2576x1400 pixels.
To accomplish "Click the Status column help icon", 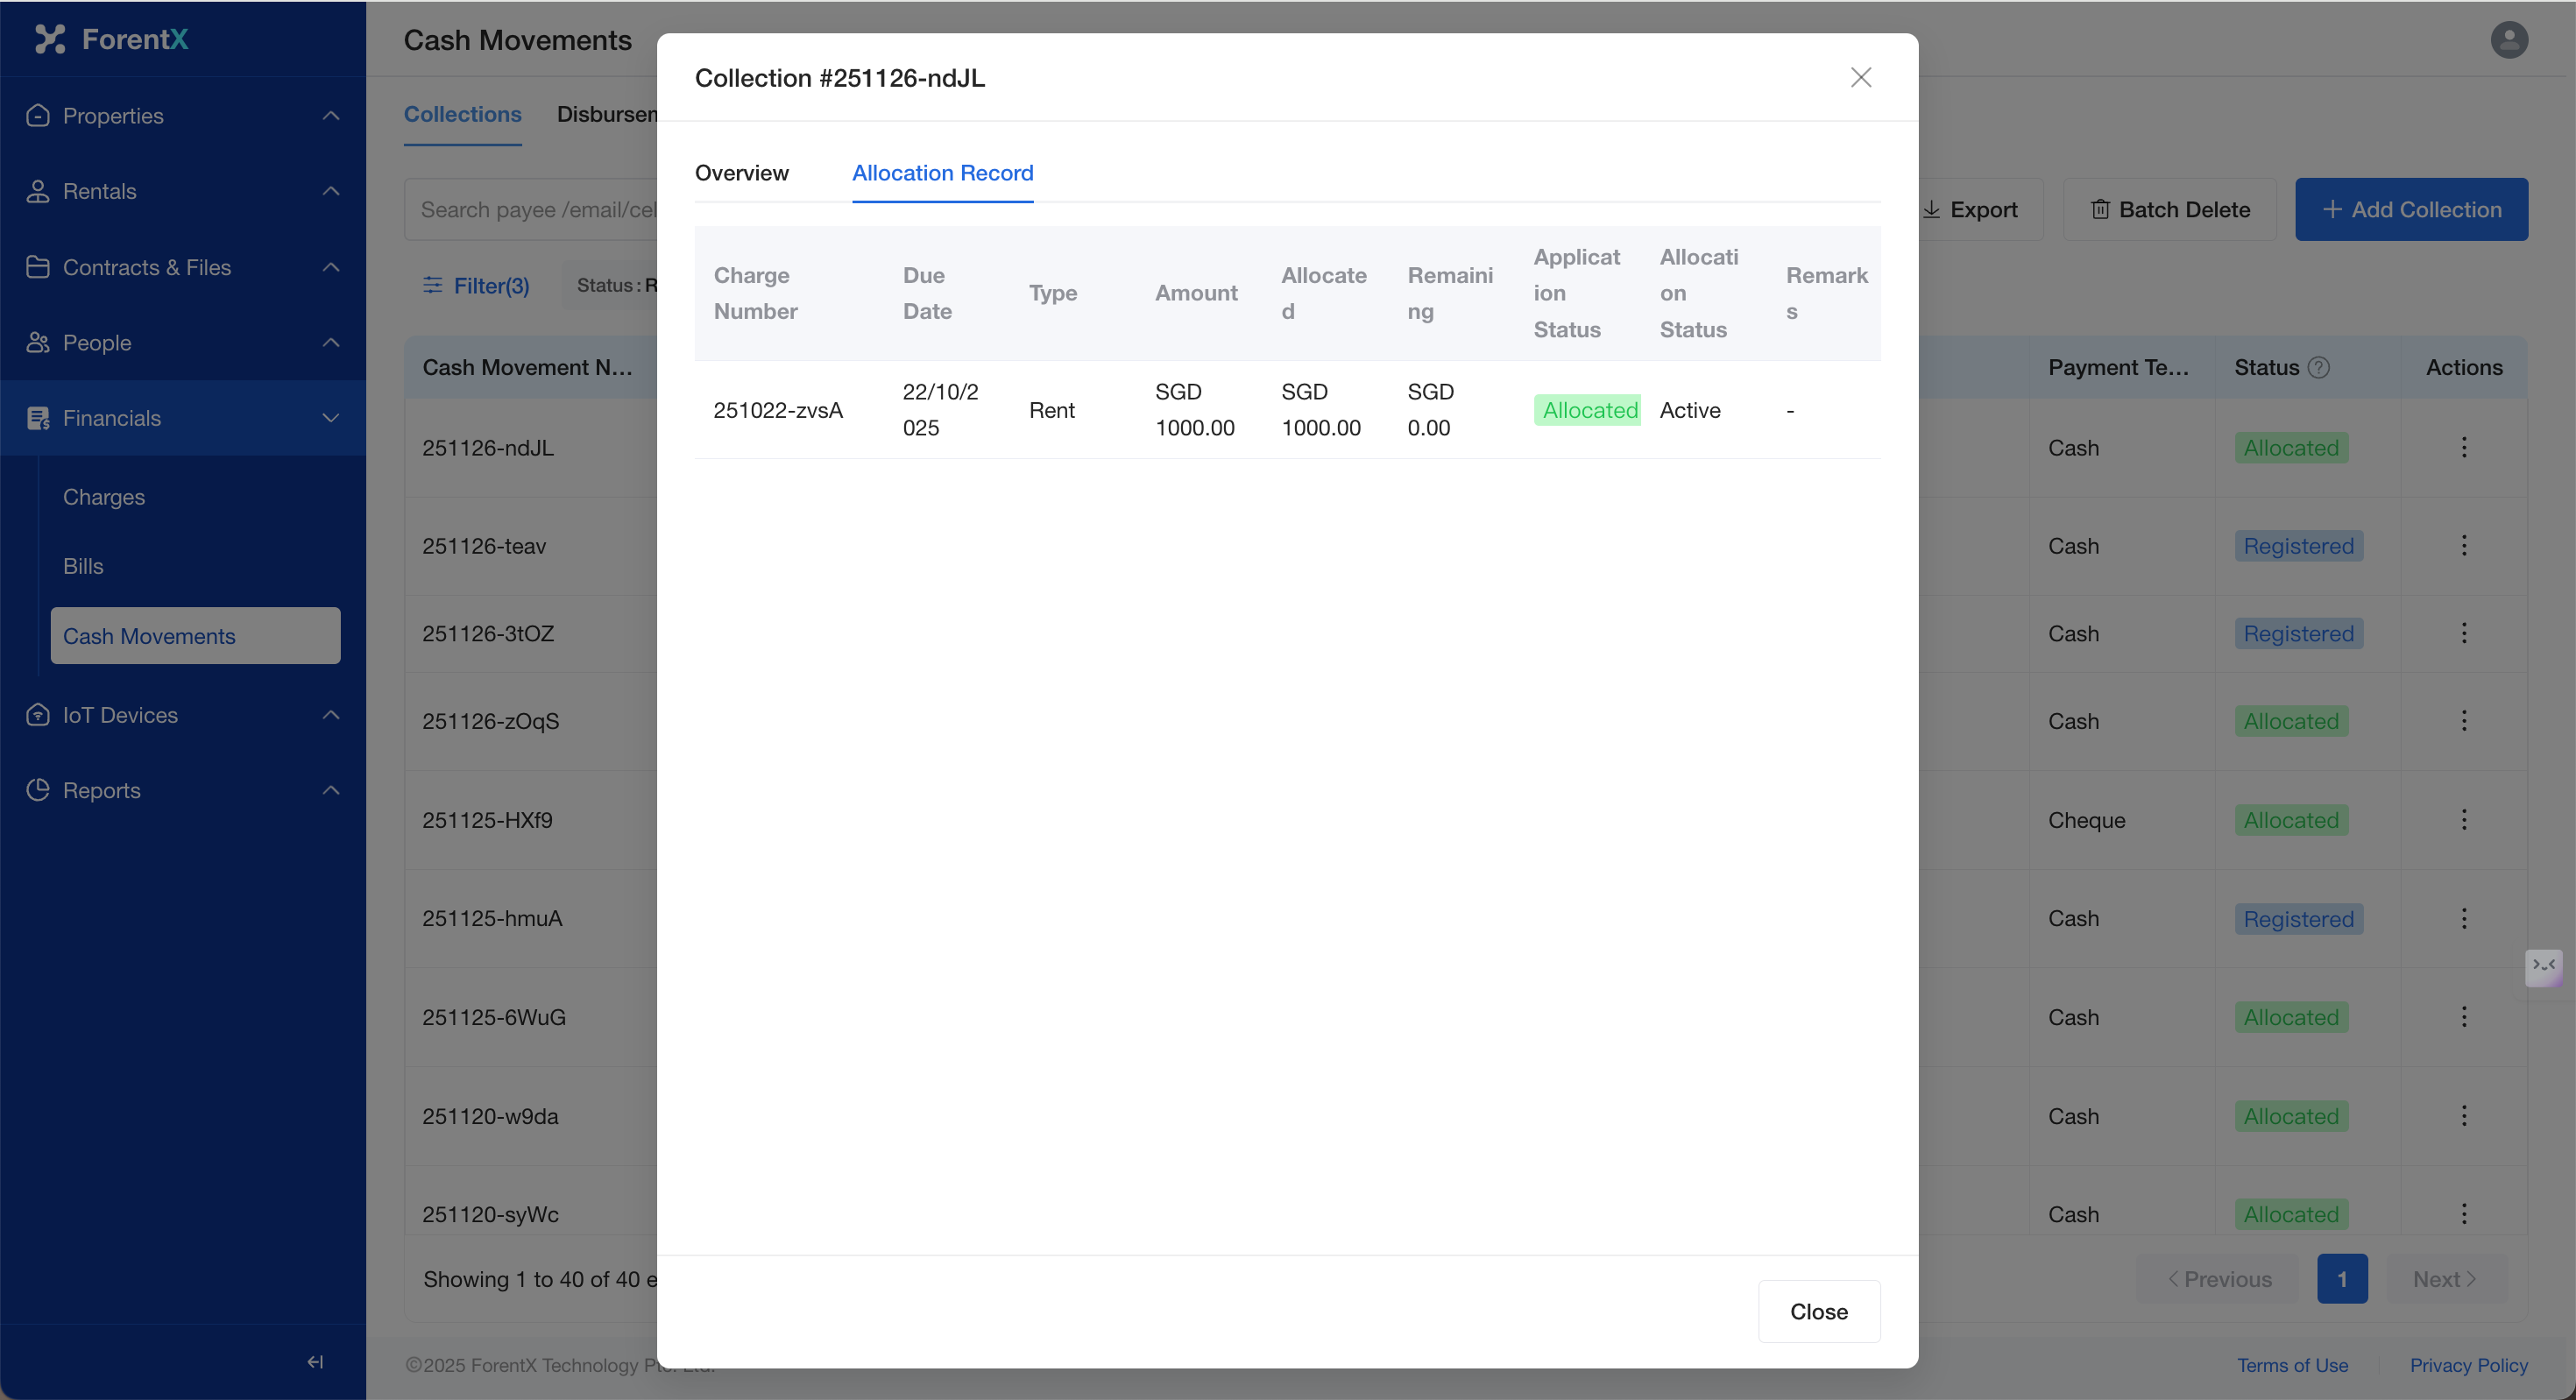I will (x=2318, y=368).
